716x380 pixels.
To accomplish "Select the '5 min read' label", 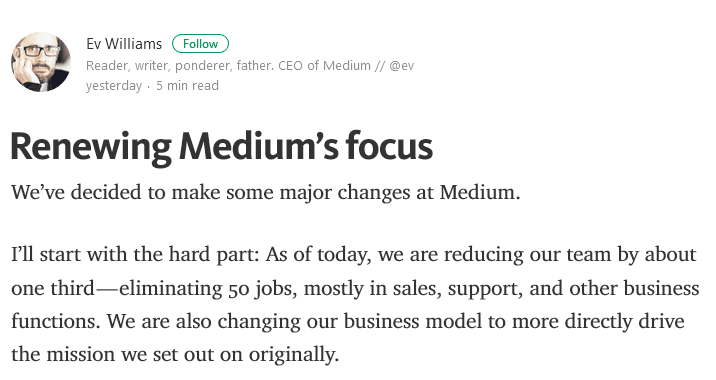I will (187, 85).
